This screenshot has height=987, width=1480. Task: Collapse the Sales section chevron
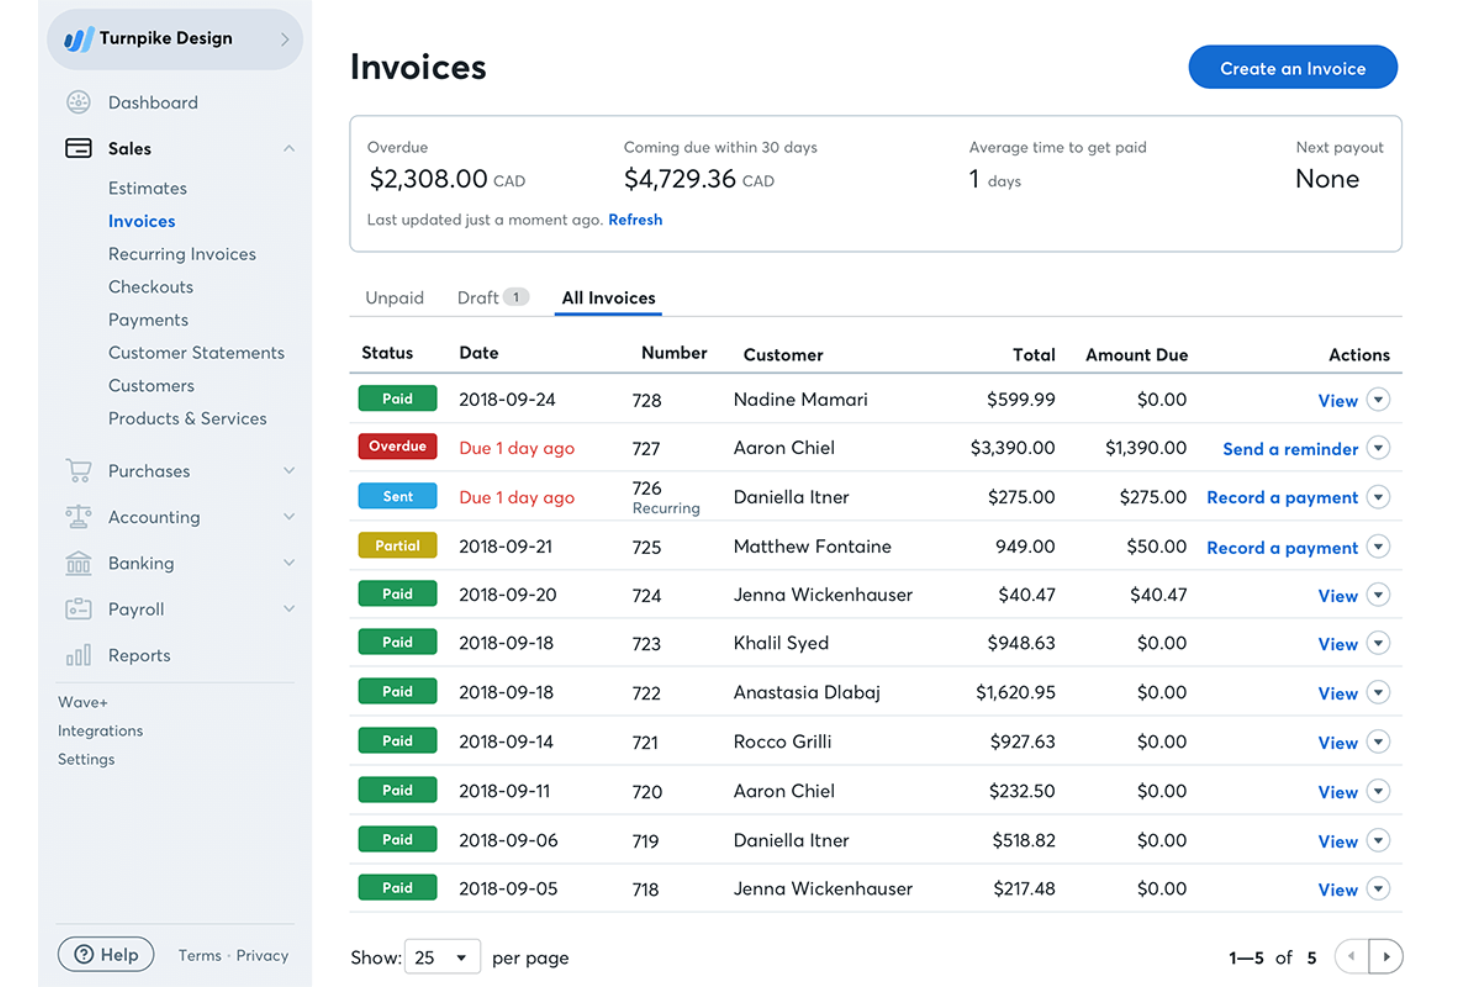pyautogui.click(x=289, y=148)
